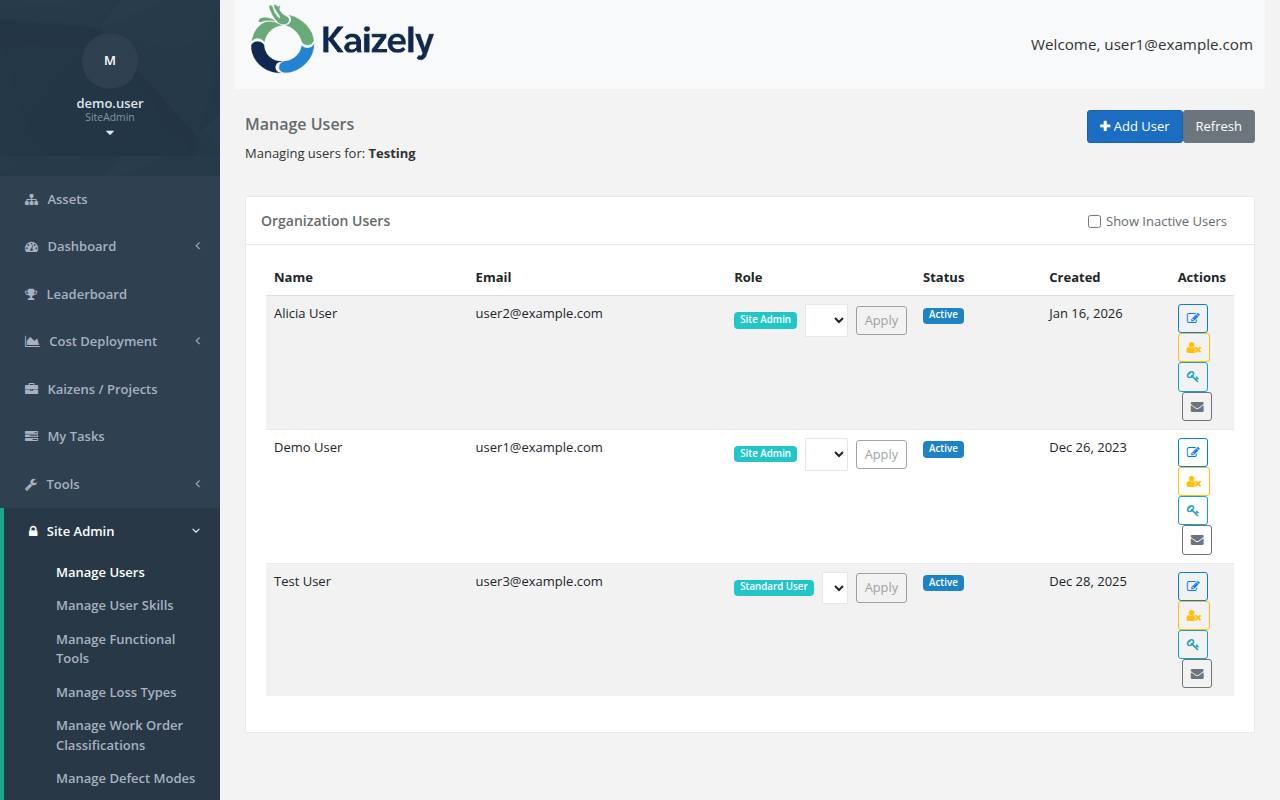Click the briefcase icon for Kaizens / Projects
The height and width of the screenshot is (800, 1280).
(x=31, y=389)
